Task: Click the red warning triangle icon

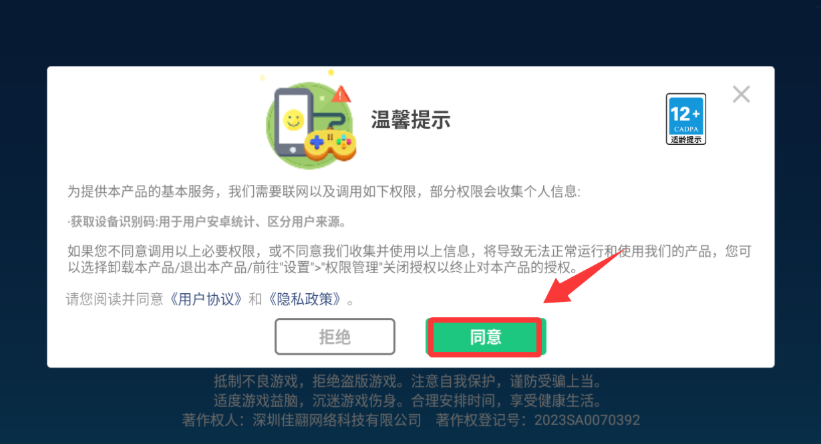Action: (x=340, y=94)
